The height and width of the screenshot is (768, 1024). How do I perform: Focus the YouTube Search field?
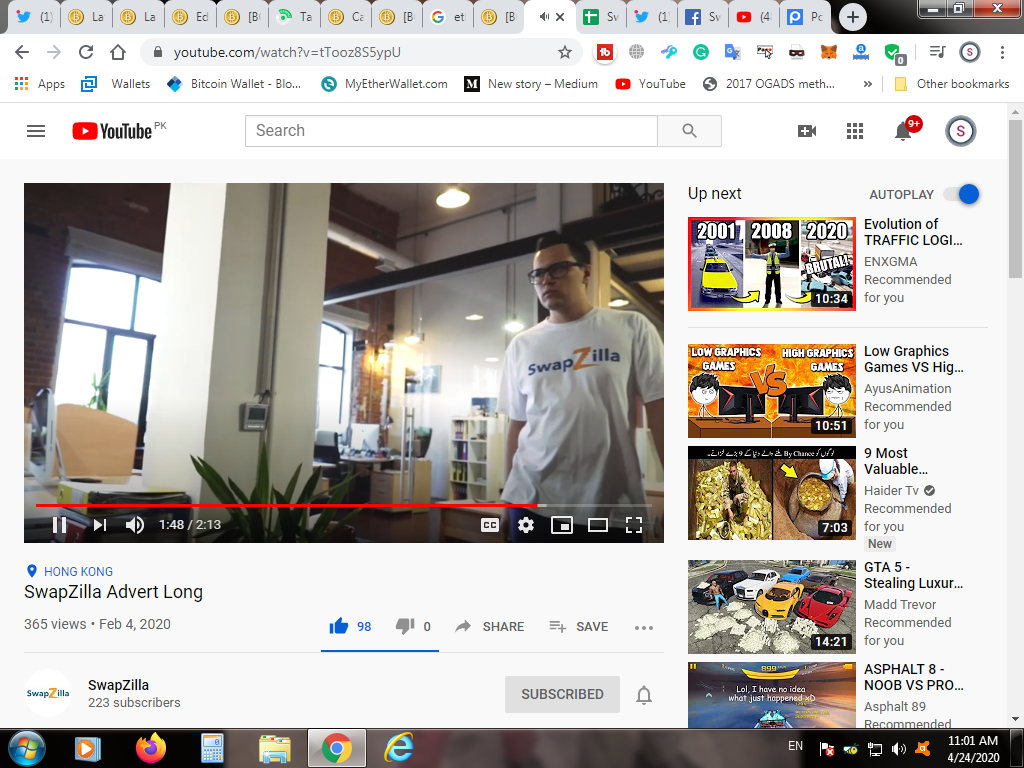(x=451, y=131)
